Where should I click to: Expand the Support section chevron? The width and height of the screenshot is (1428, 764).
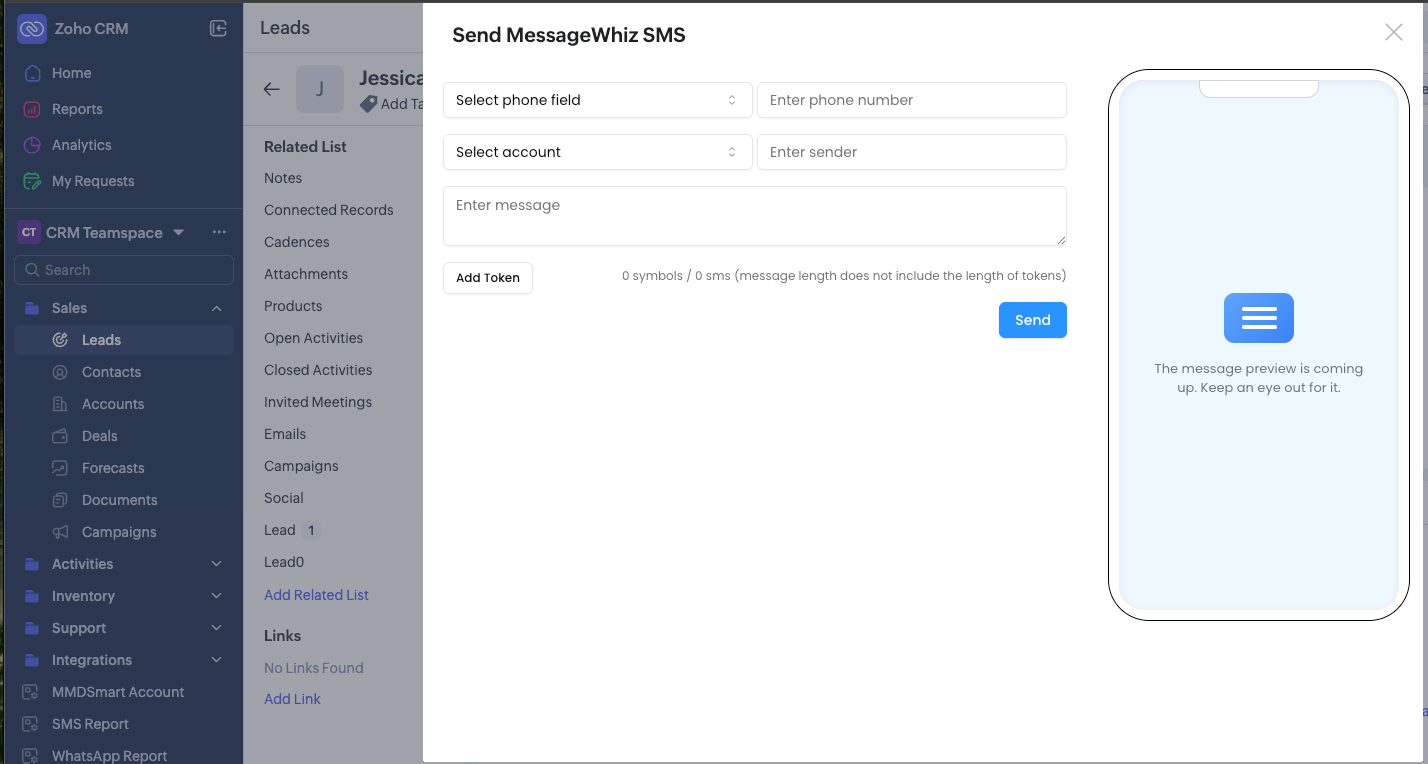point(217,628)
